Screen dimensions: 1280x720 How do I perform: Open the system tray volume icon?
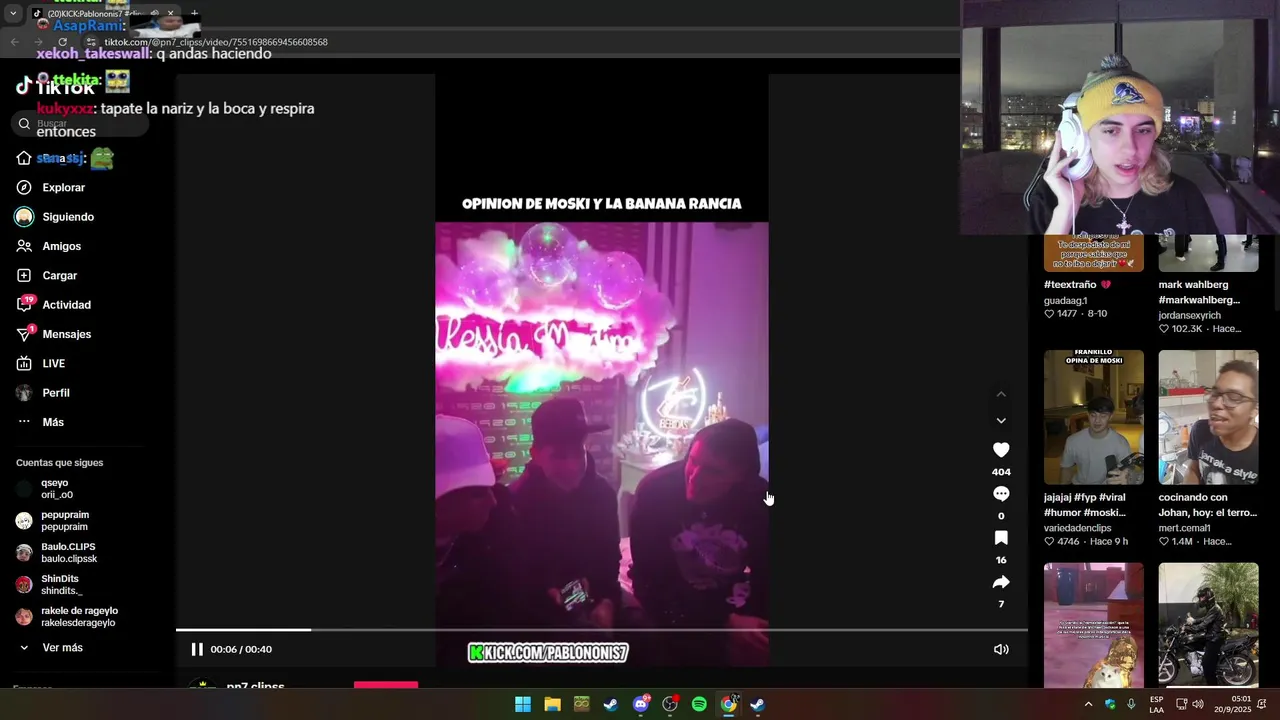point(1198,705)
